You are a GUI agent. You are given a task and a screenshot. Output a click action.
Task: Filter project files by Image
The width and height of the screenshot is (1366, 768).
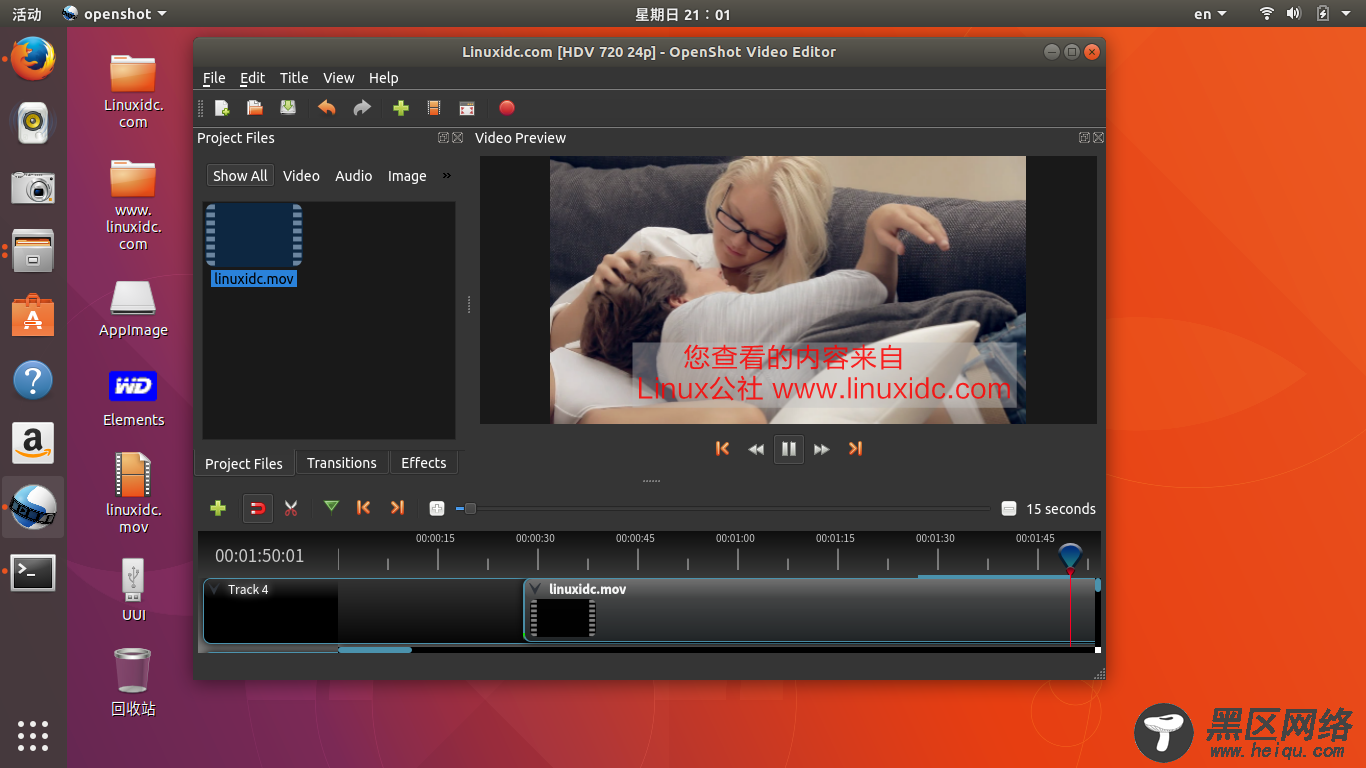[x=407, y=176]
